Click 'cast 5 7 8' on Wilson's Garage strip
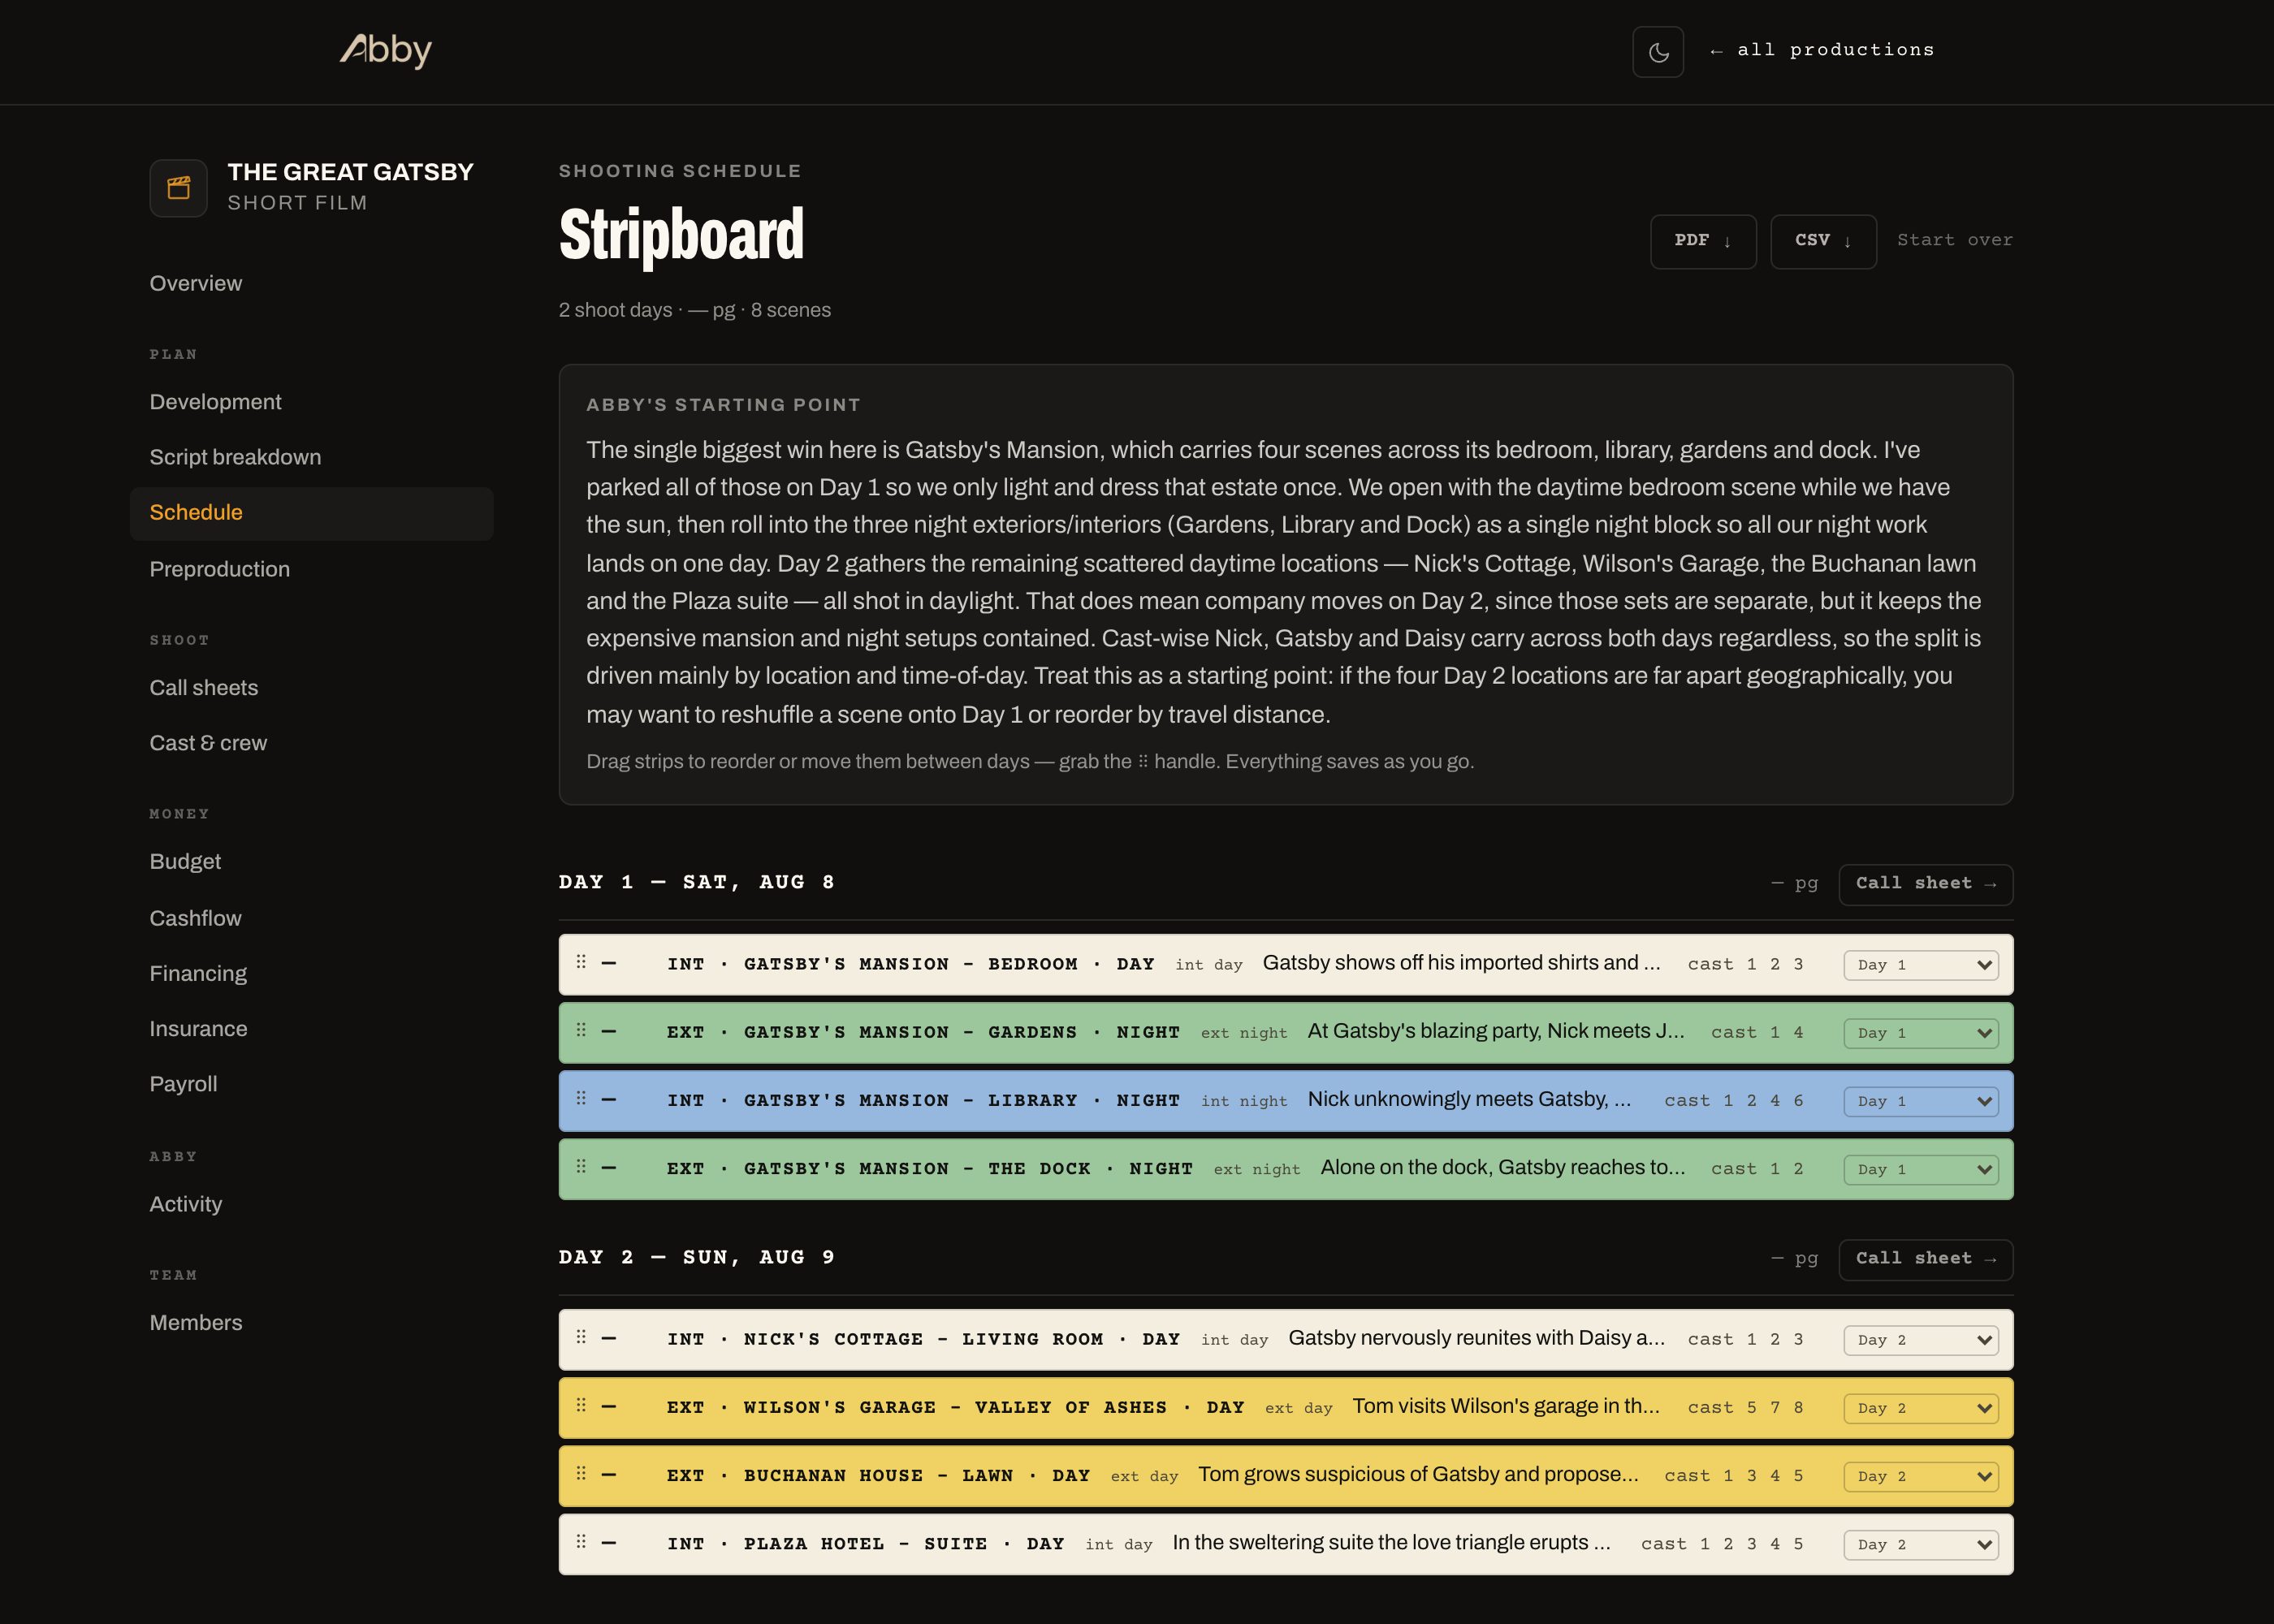2274x1624 pixels. 1746,1408
